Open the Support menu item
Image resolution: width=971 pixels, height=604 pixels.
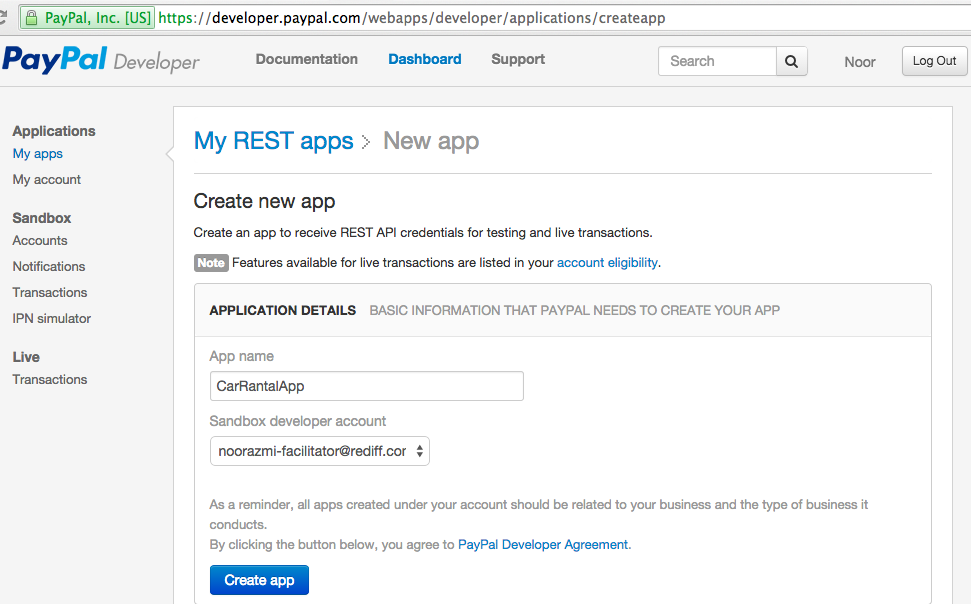click(x=518, y=59)
